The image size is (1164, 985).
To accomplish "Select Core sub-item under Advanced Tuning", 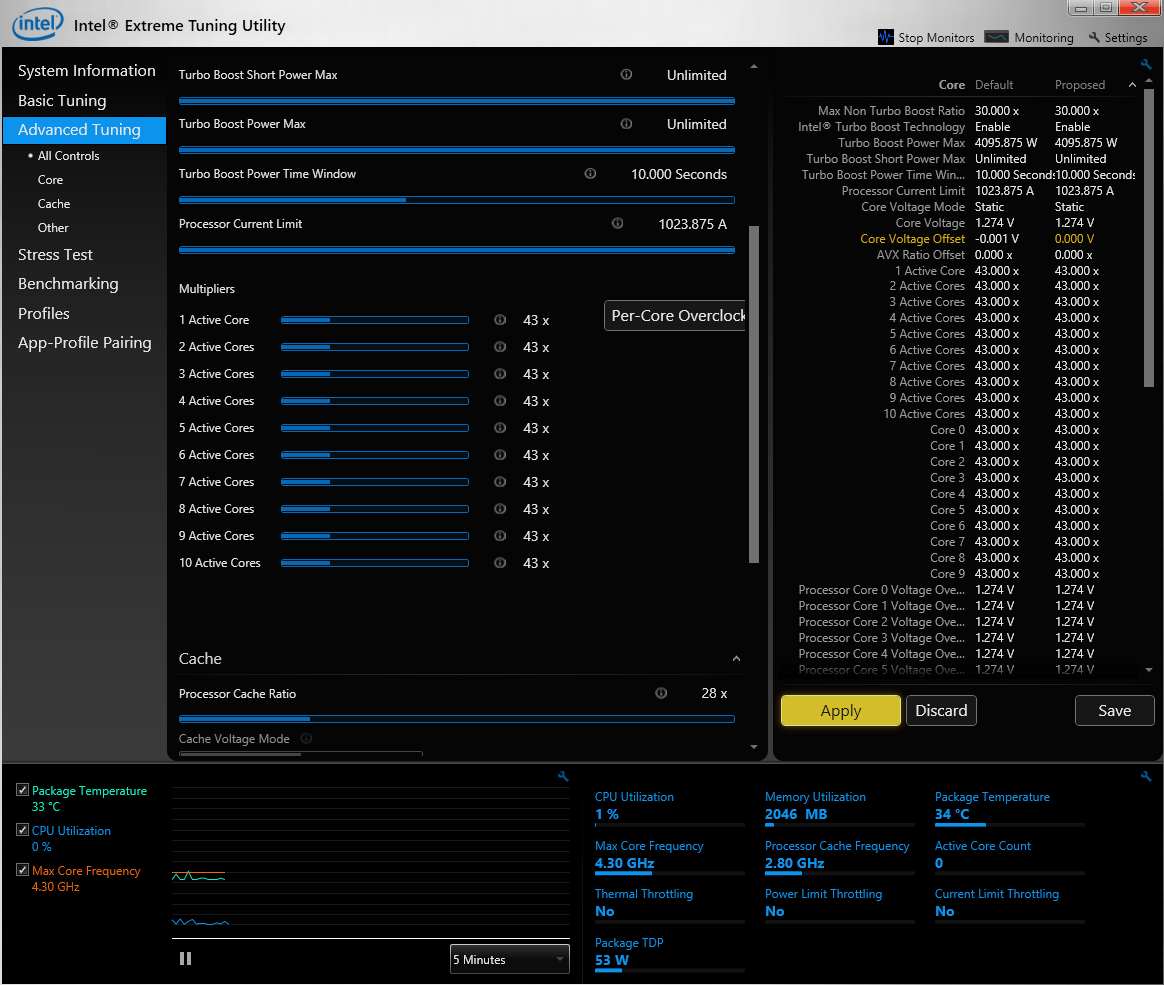I will (x=50, y=180).
